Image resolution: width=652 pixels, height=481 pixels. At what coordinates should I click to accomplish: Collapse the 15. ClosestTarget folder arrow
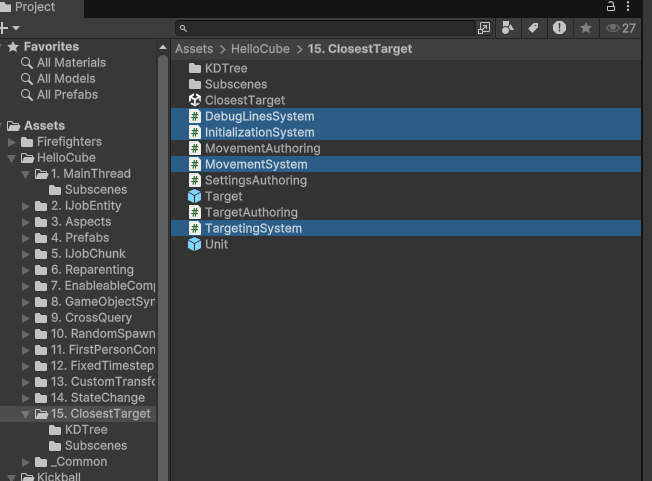[26, 414]
